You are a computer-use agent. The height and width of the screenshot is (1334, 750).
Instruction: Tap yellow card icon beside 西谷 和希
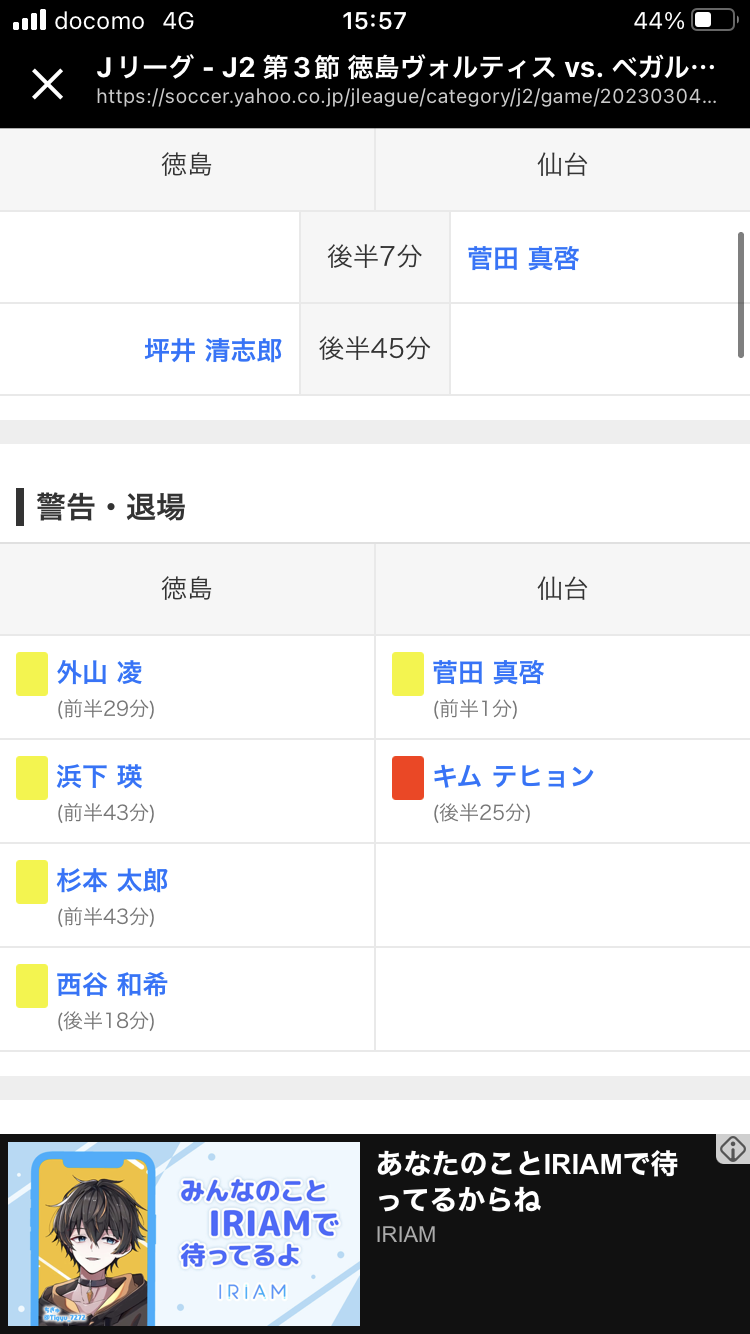tap(32, 985)
